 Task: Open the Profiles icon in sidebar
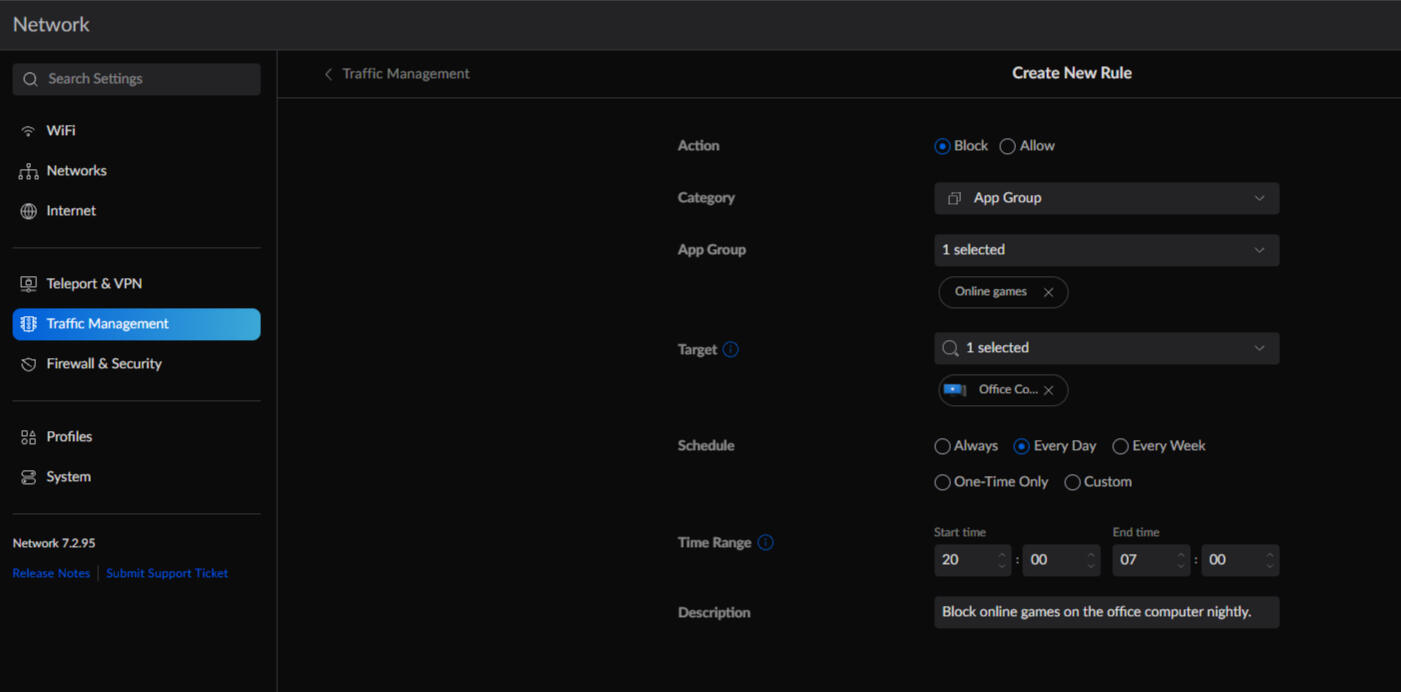28,437
